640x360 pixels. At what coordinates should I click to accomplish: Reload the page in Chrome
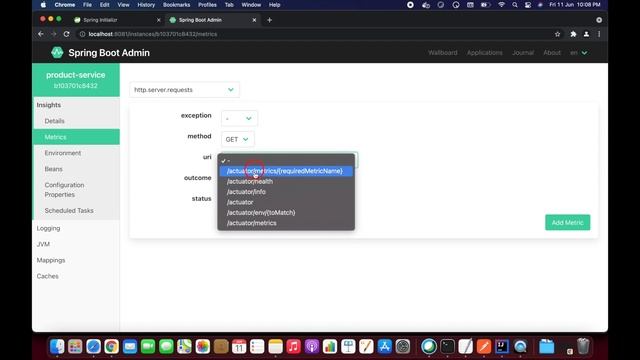click(x=67, y=34)
